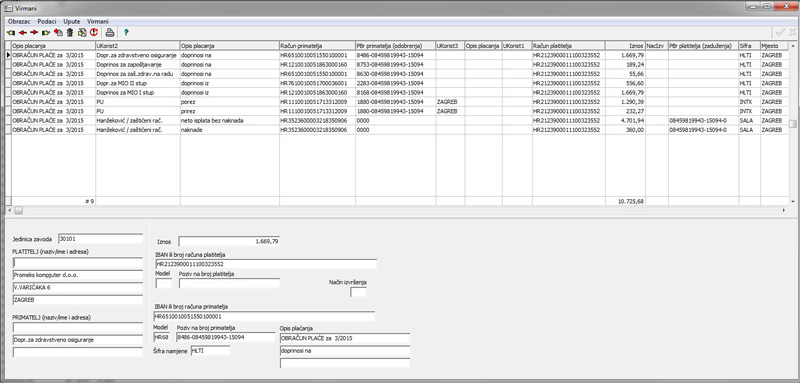Sort by UKorist2 column header
The width and height of the screenshot is (800, 383).
point(137,46)
